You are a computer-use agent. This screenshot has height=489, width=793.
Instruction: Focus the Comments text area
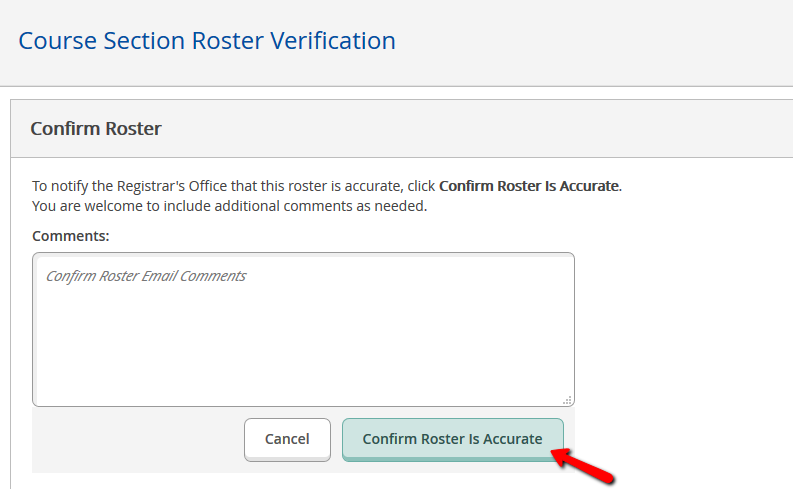[303, 329]
